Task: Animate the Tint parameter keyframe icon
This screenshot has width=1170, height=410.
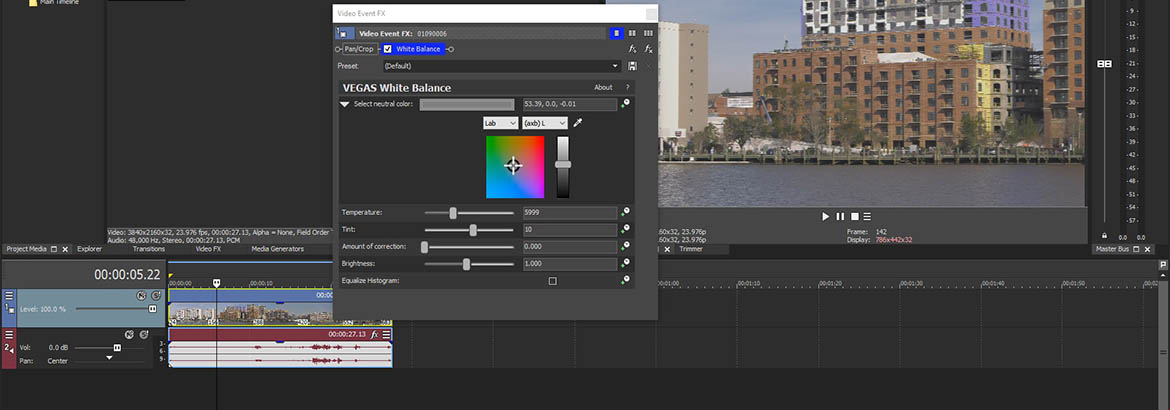Action: pyautogui.click(x=625, y=229)
